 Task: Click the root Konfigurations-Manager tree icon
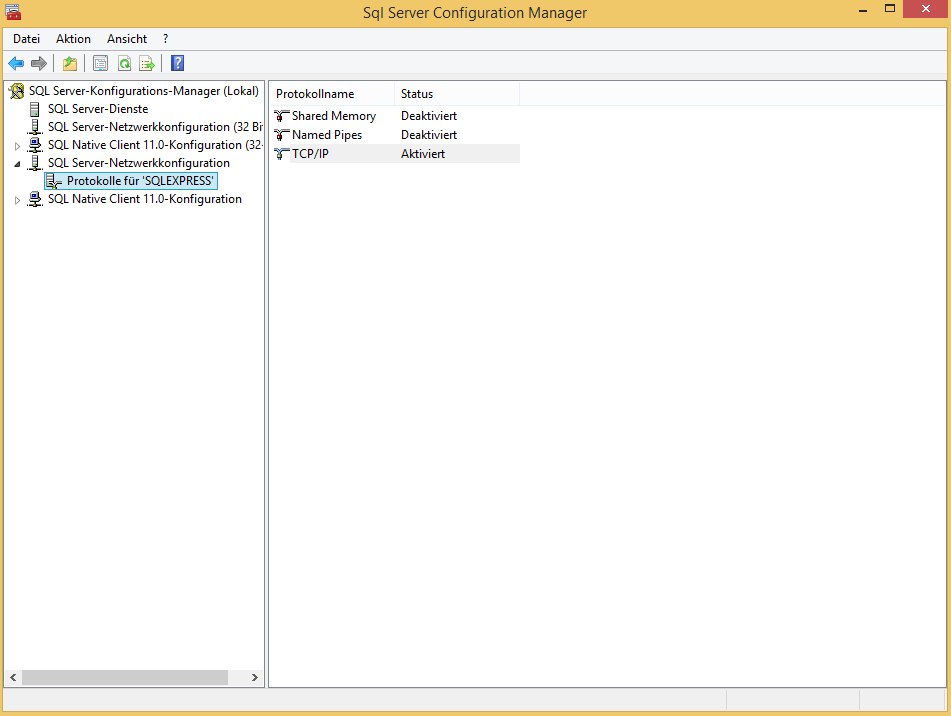(16, 91)
